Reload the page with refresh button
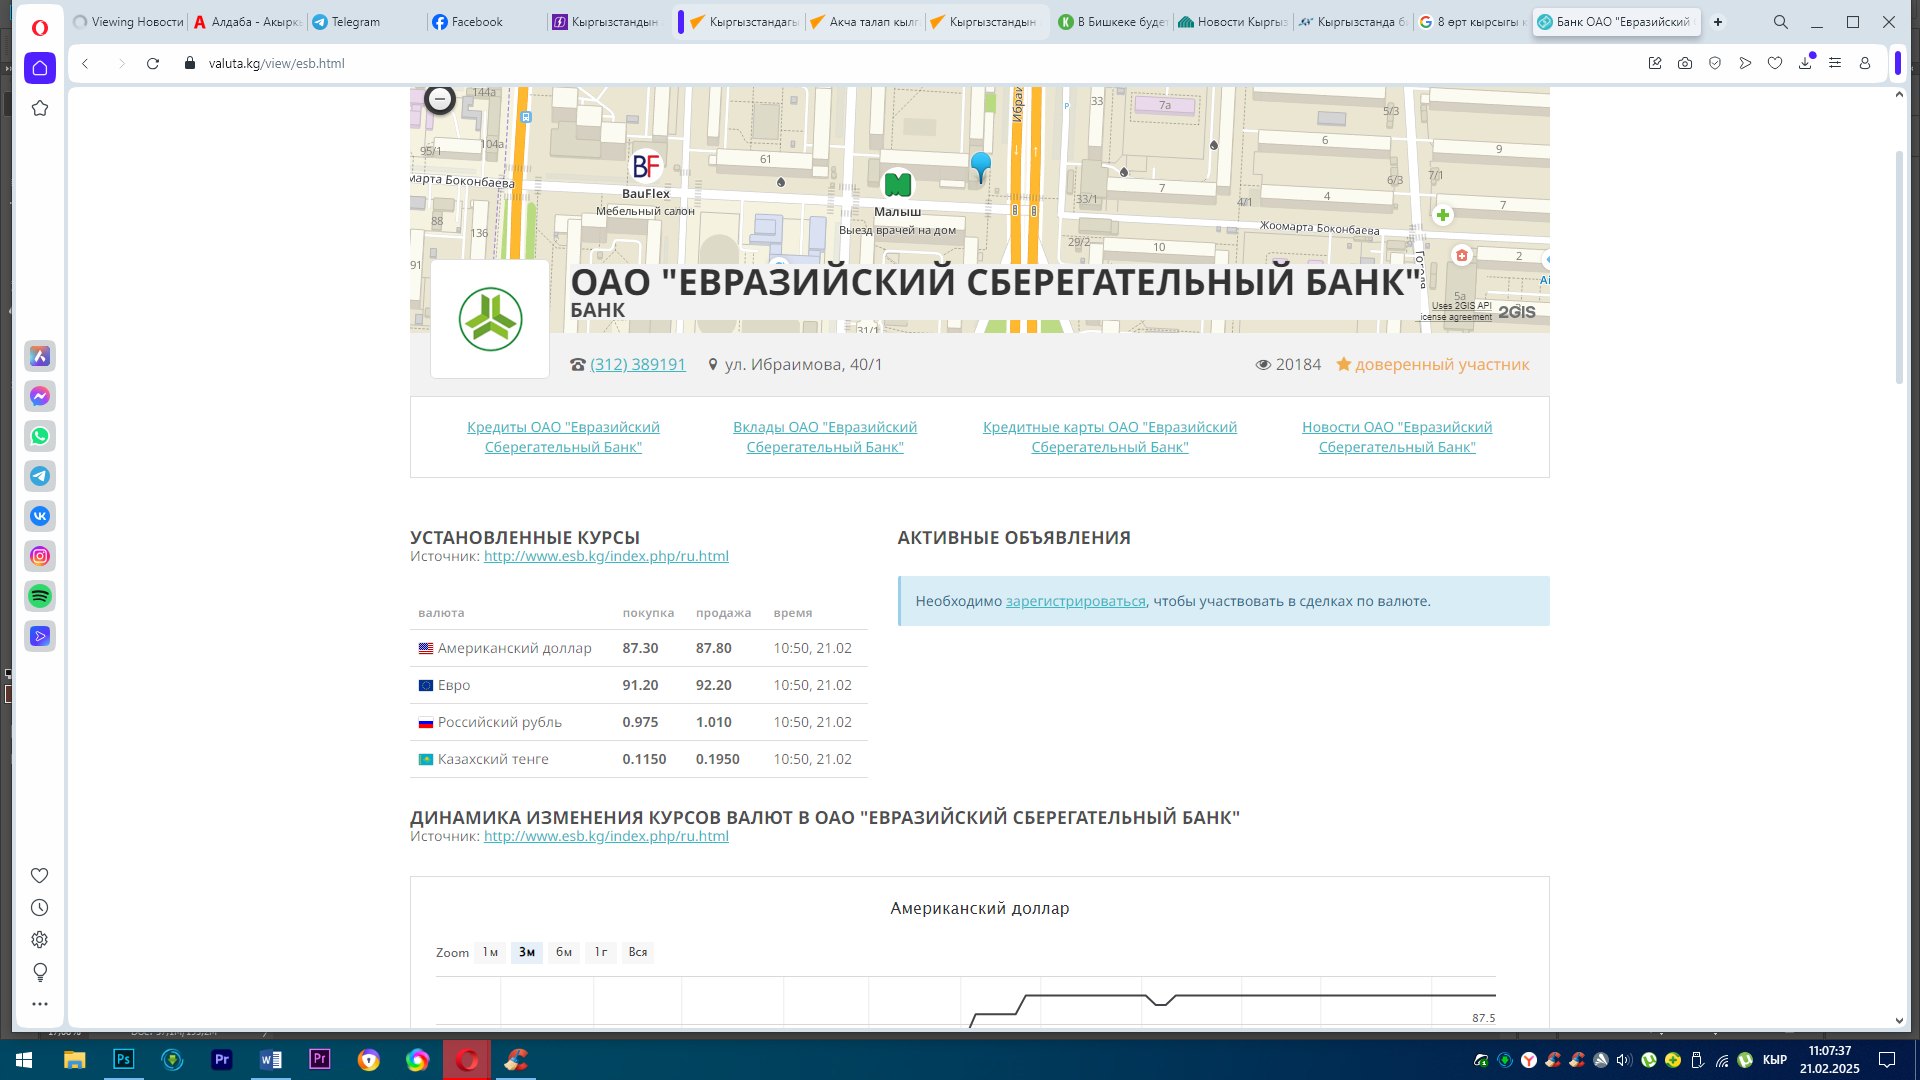This screenshot has height=1080, width=1920. coord(153,63)
